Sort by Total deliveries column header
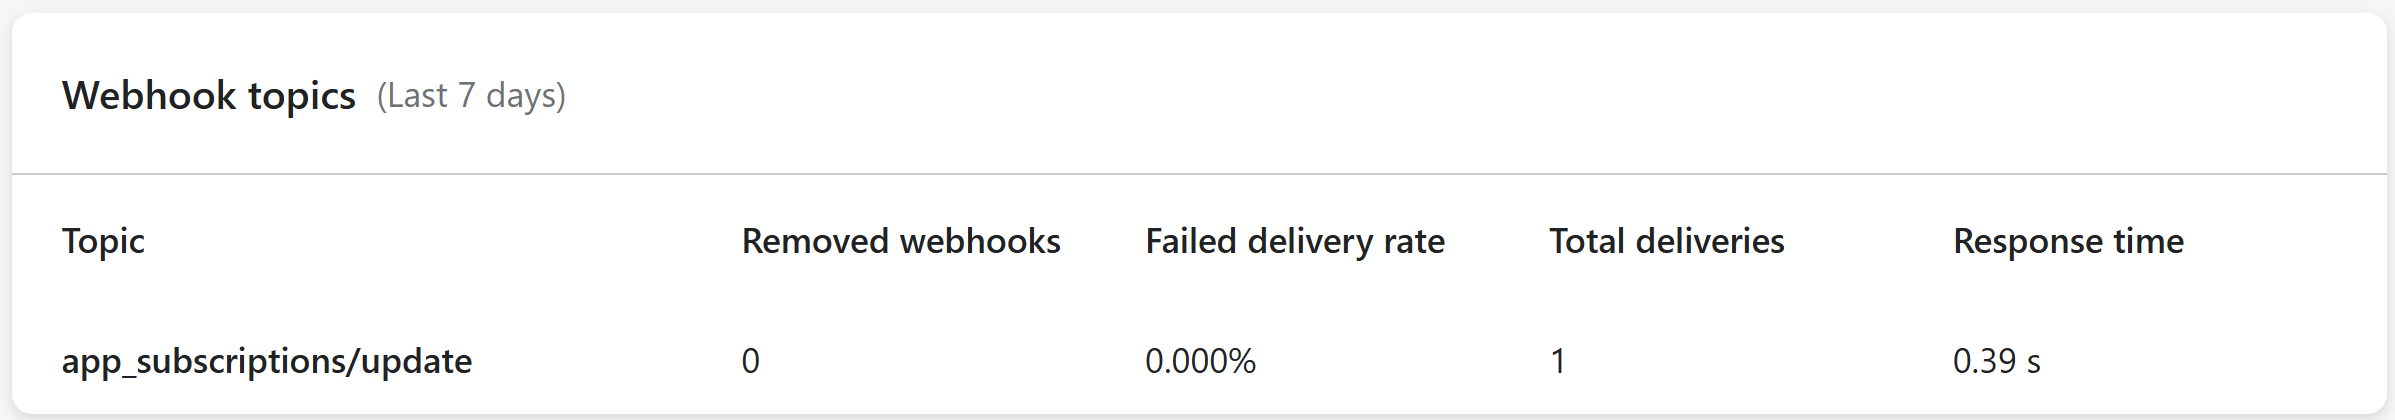This screenshot has width=2395, height=420. 1666,241
